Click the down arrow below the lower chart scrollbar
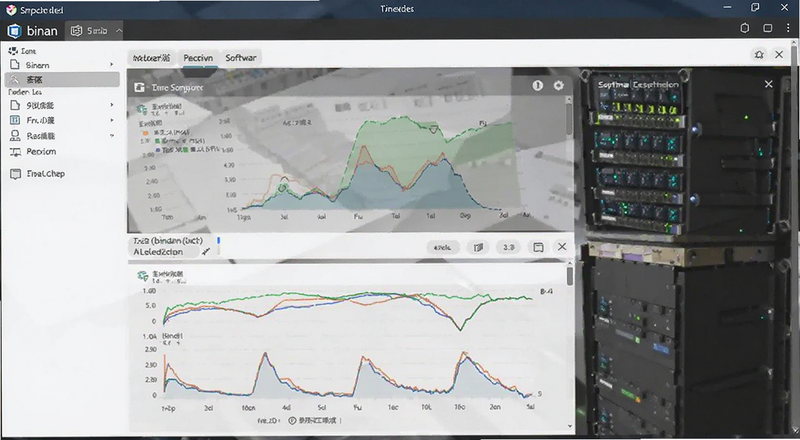 tap(569, 426)
